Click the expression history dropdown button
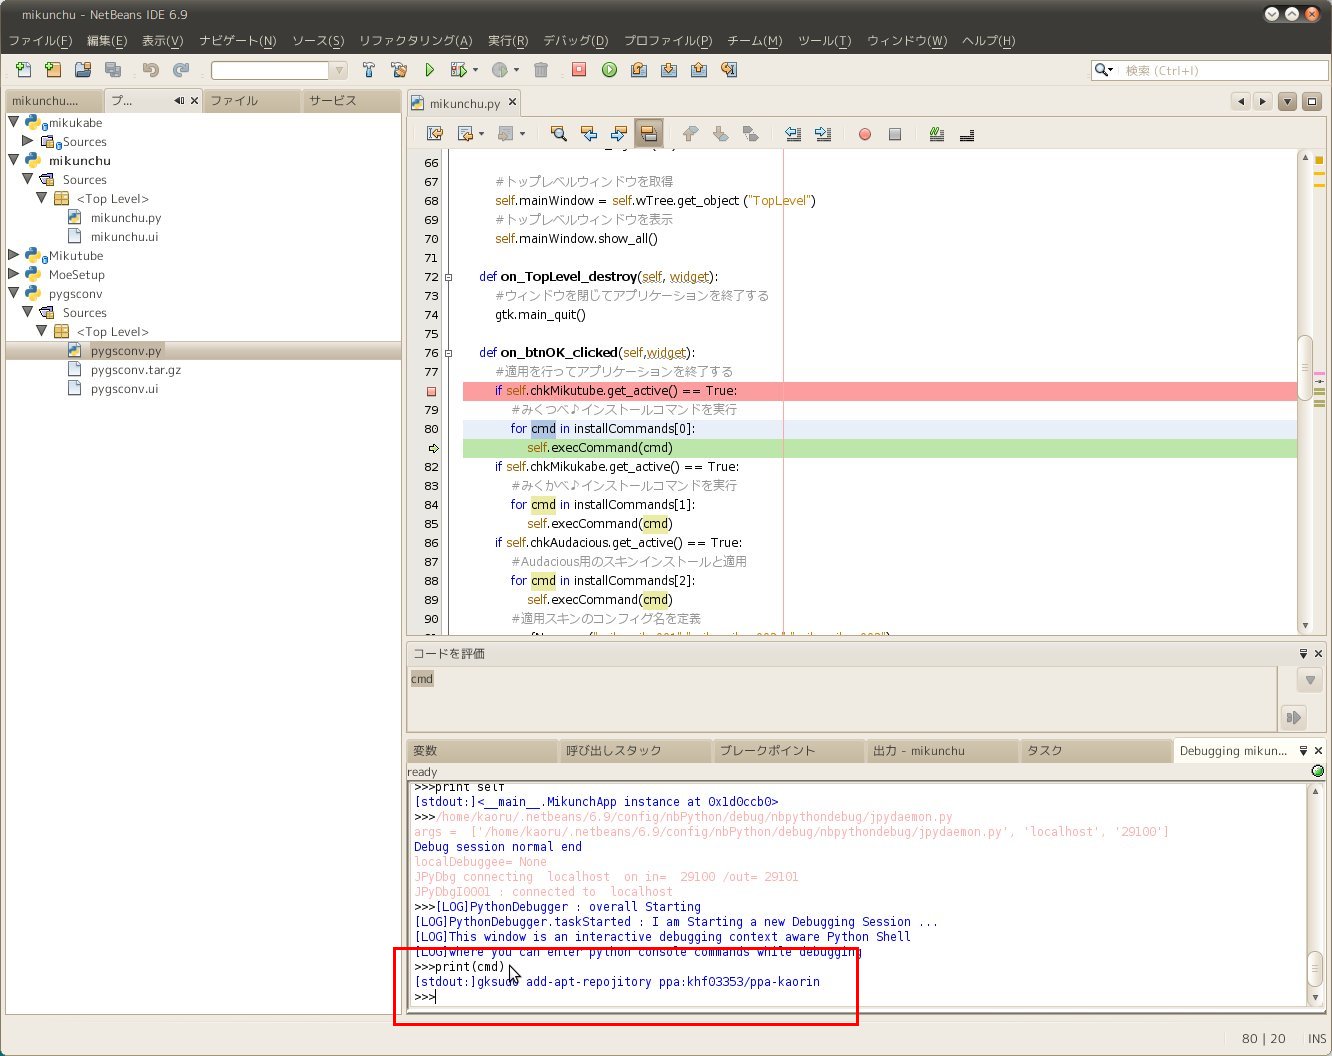 click(1310, 680)
